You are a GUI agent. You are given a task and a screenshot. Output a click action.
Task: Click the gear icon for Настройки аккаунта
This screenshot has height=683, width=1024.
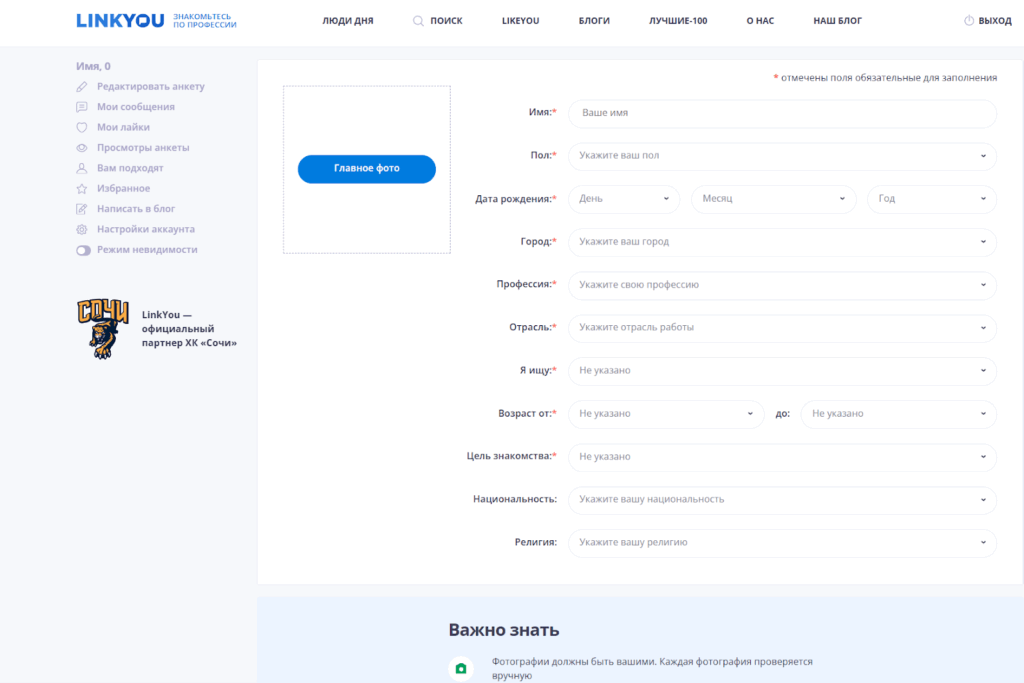pyautogui.click(x=82, y=230)
